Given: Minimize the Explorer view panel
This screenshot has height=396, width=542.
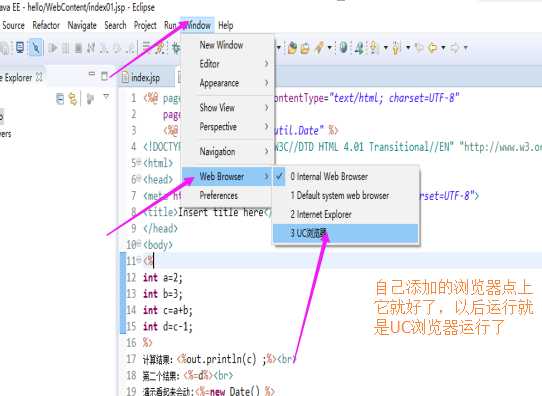Looking at the screenshot, I should click(x=92, y=74).
